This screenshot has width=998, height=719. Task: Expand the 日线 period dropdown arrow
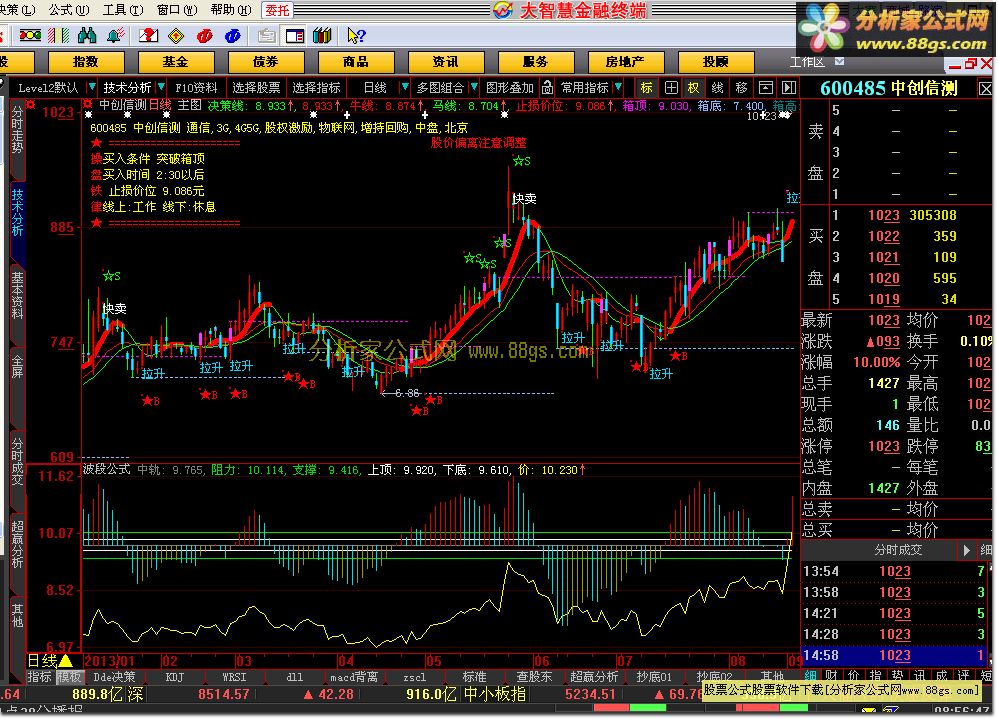coord(404,87)
